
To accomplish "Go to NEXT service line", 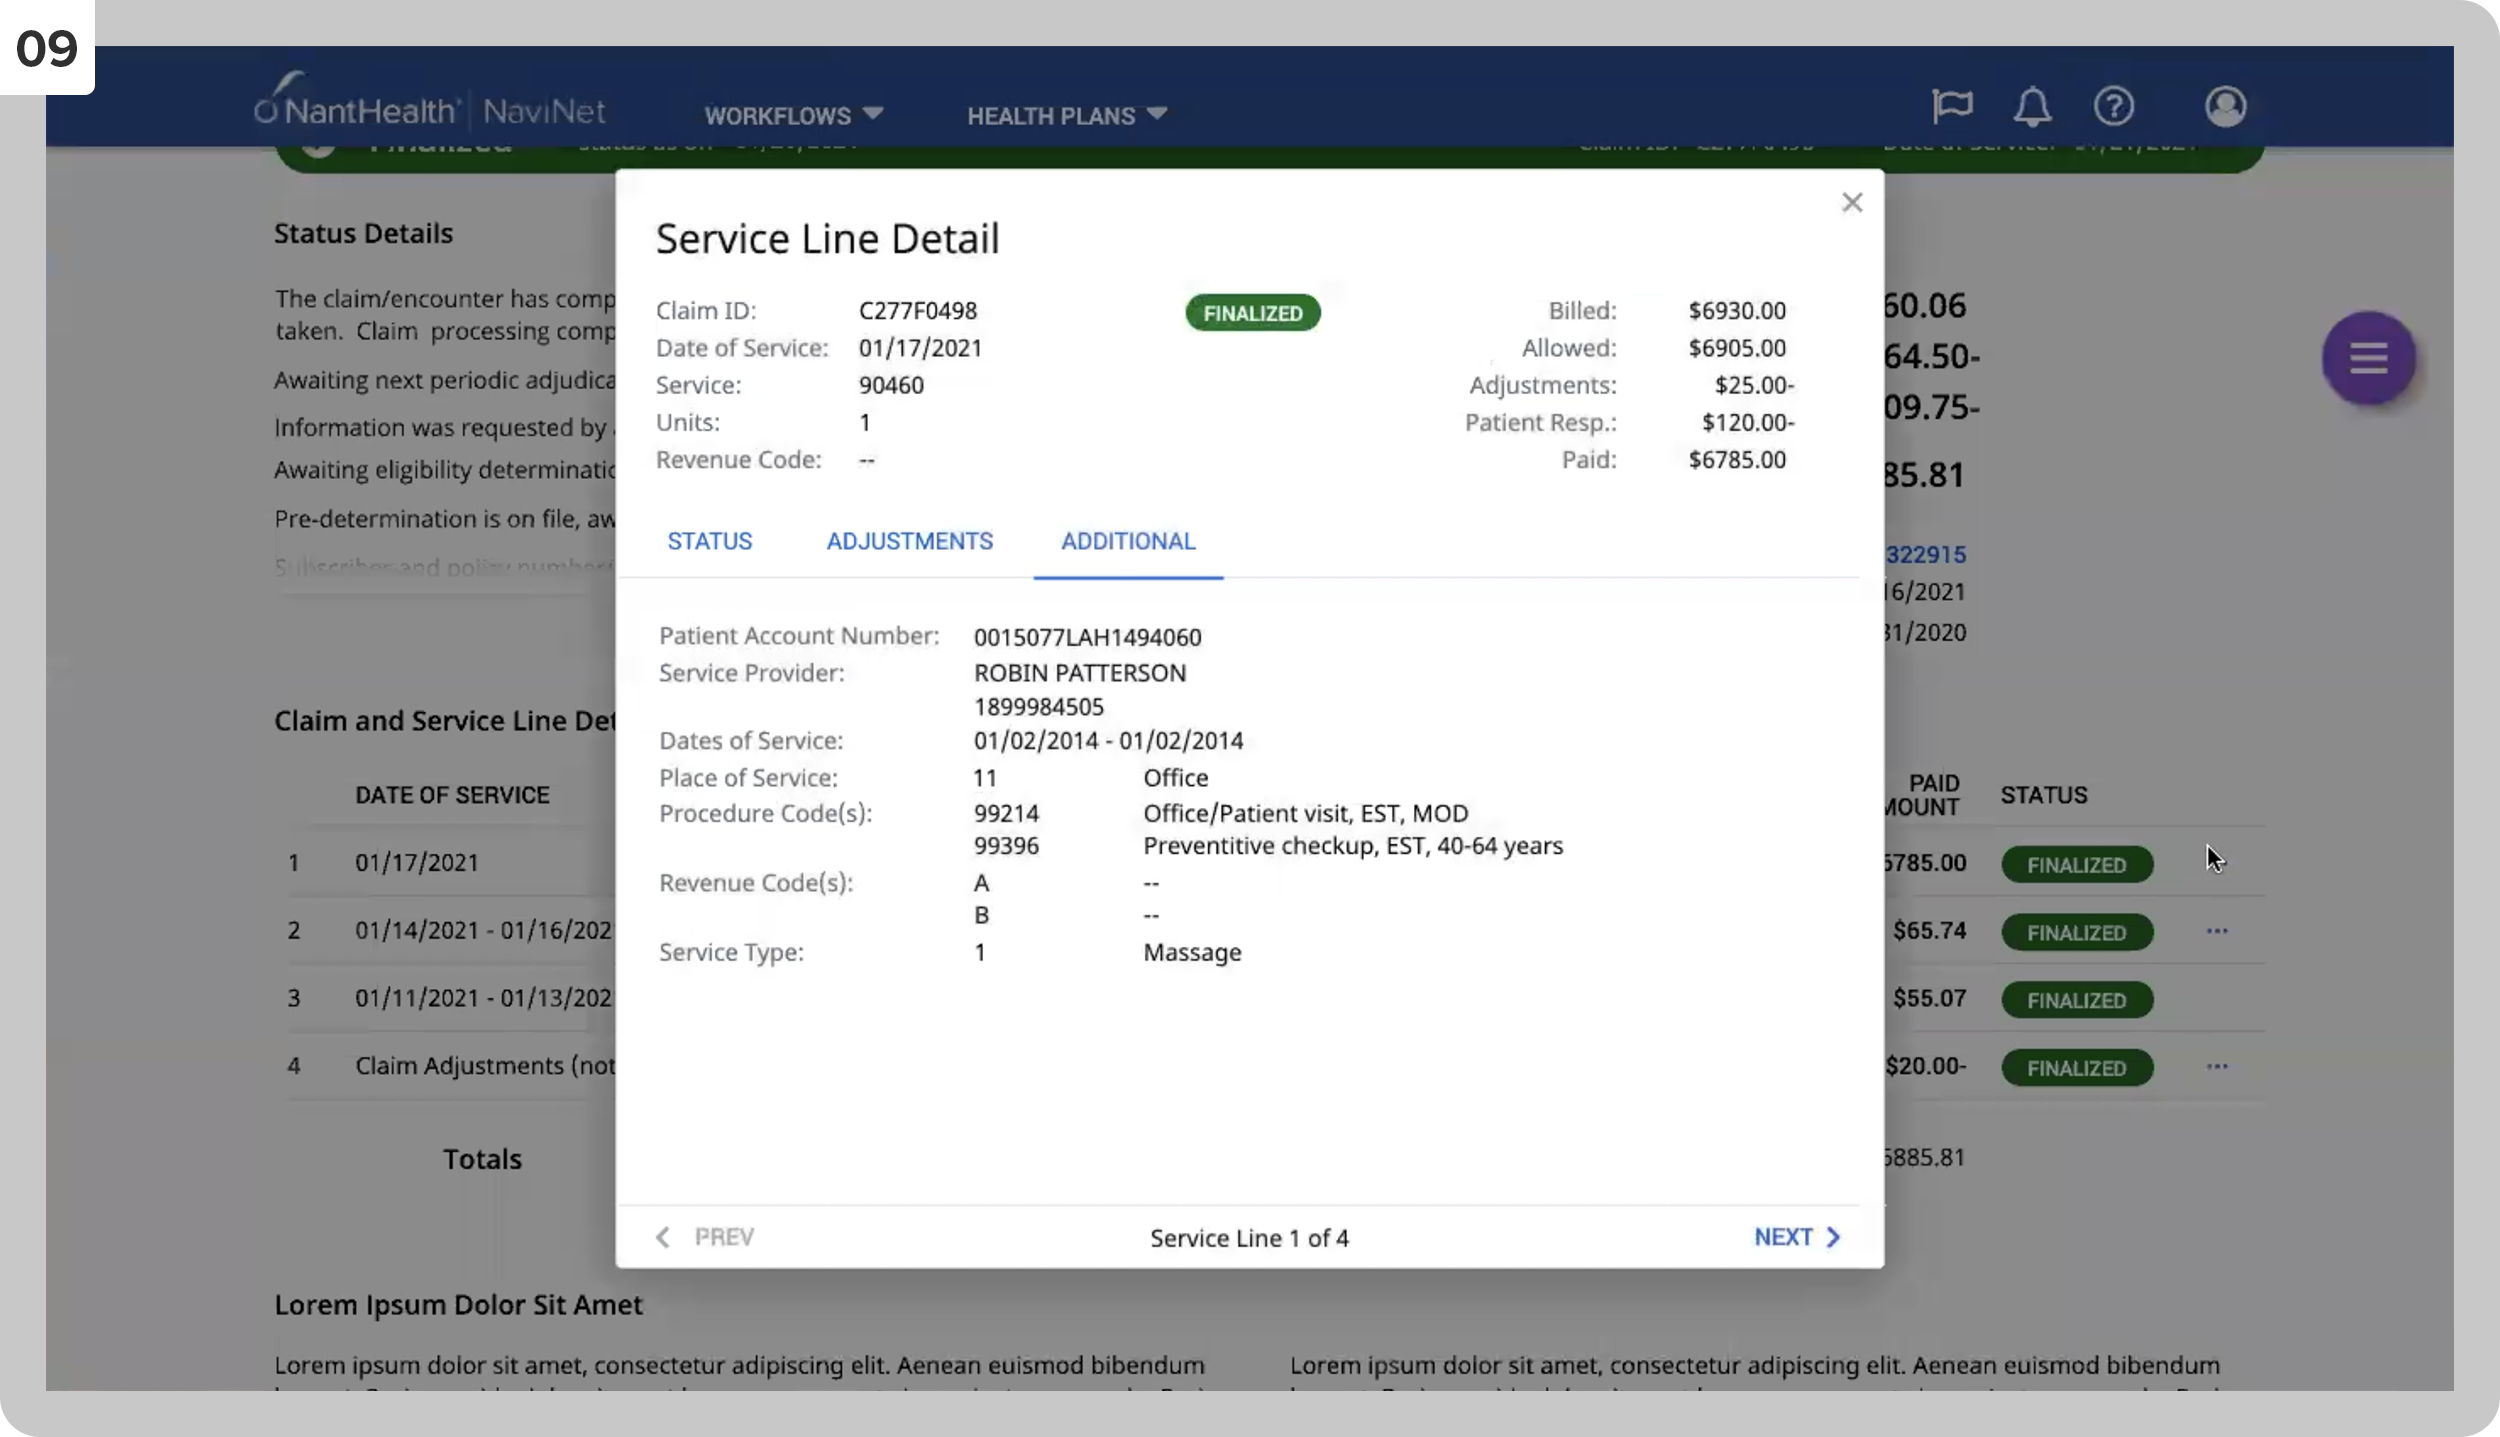I will [1797, 1237].
